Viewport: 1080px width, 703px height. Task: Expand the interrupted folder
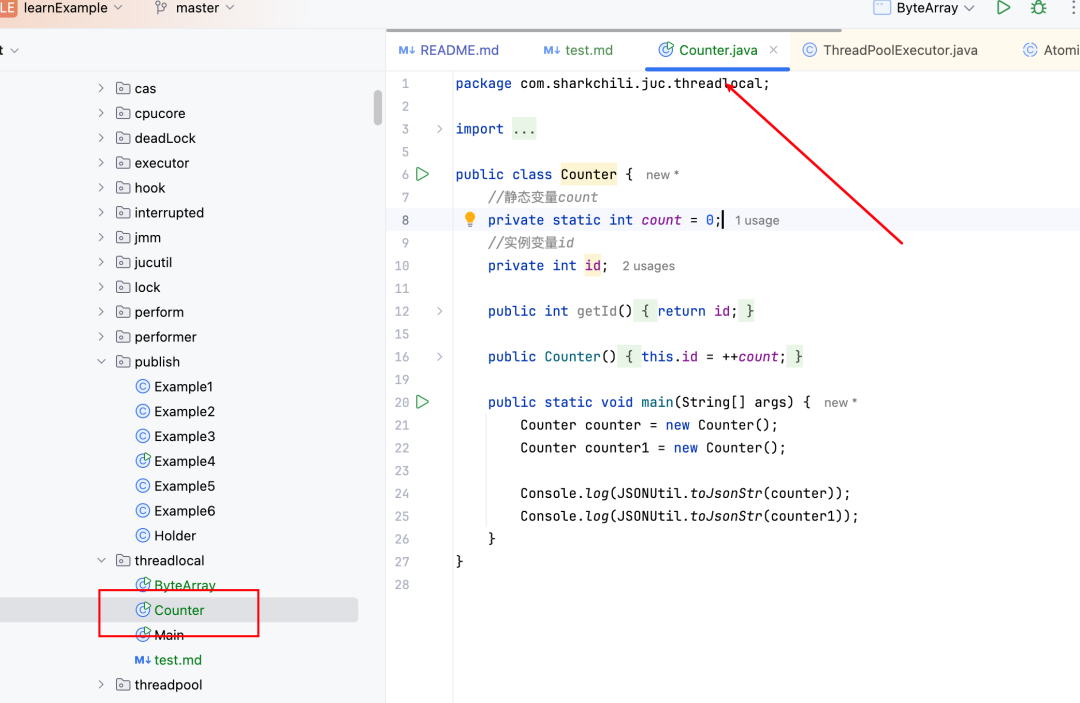[x=101, y=212]
